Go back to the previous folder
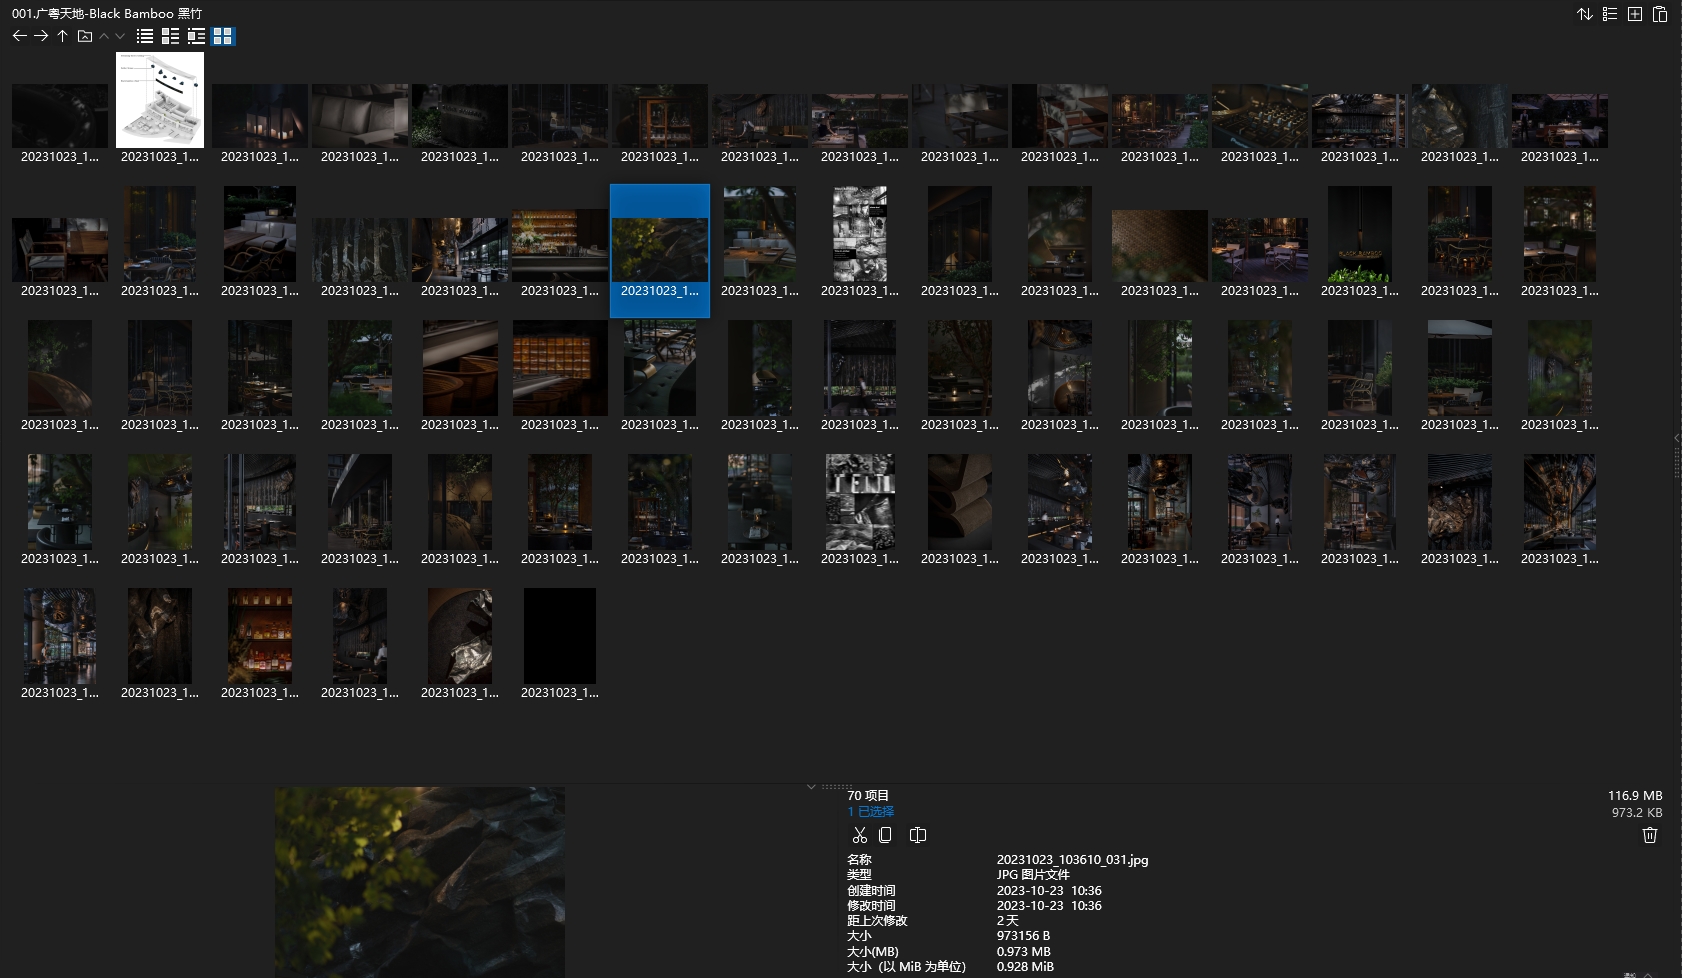This screenshot has width=1682, height=978. [19, 36]
